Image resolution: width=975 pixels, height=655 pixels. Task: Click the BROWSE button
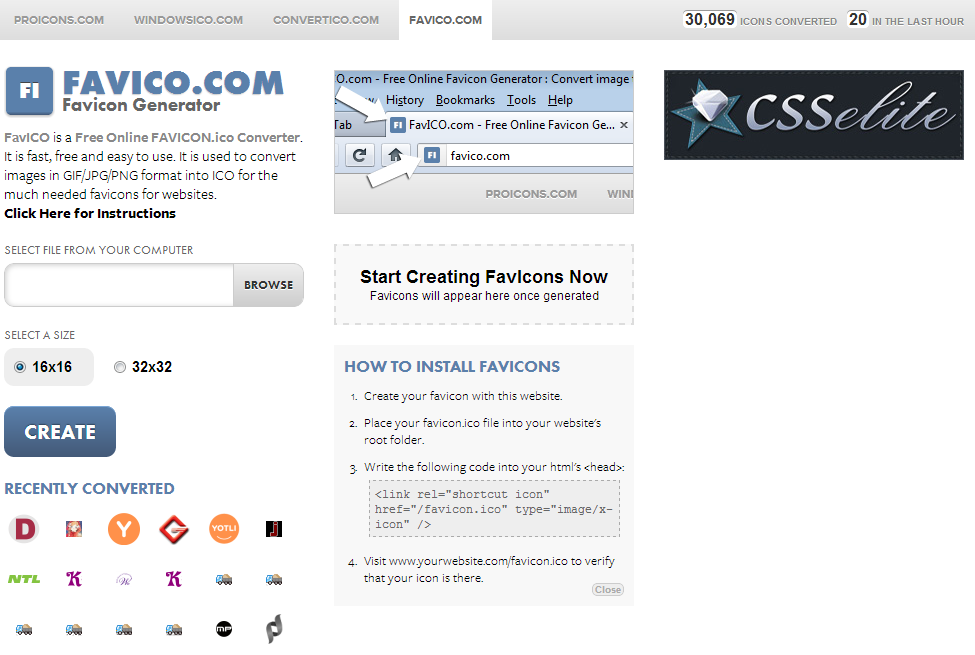[269, 285]
